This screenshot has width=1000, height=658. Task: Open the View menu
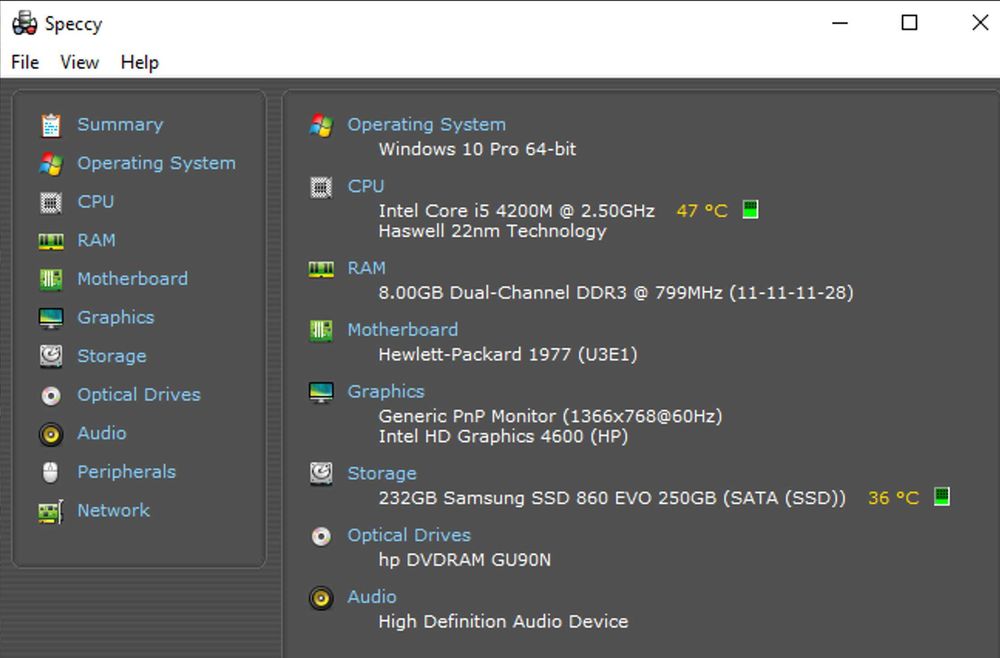[x=80, y=62]
